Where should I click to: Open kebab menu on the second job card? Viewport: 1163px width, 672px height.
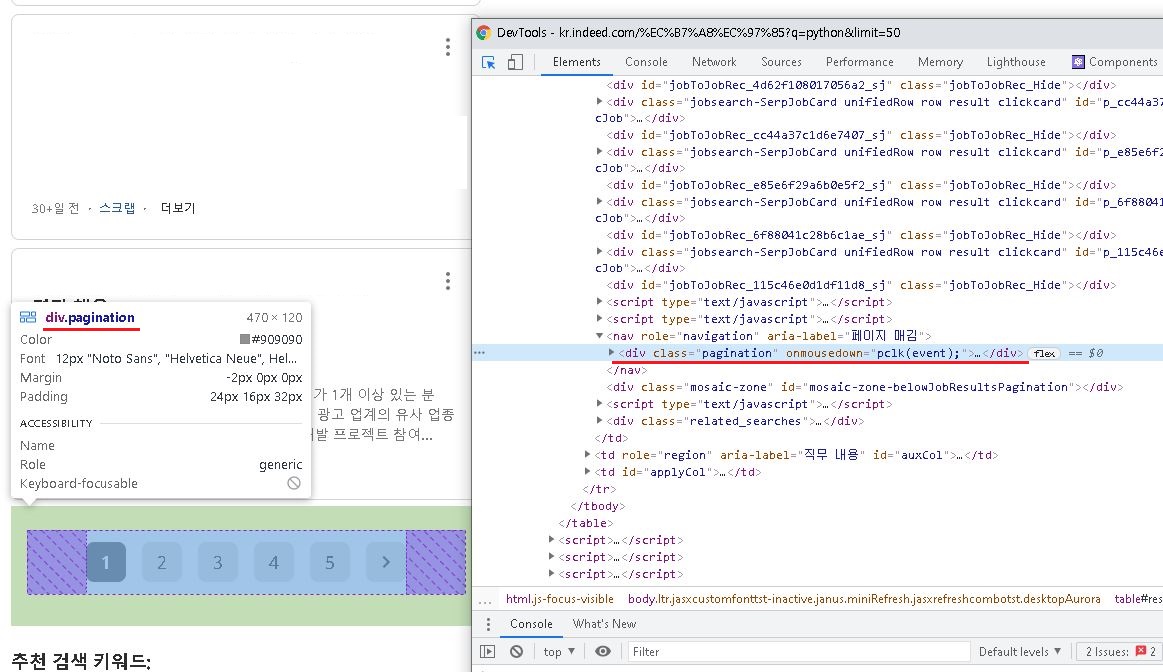[447, 281]
